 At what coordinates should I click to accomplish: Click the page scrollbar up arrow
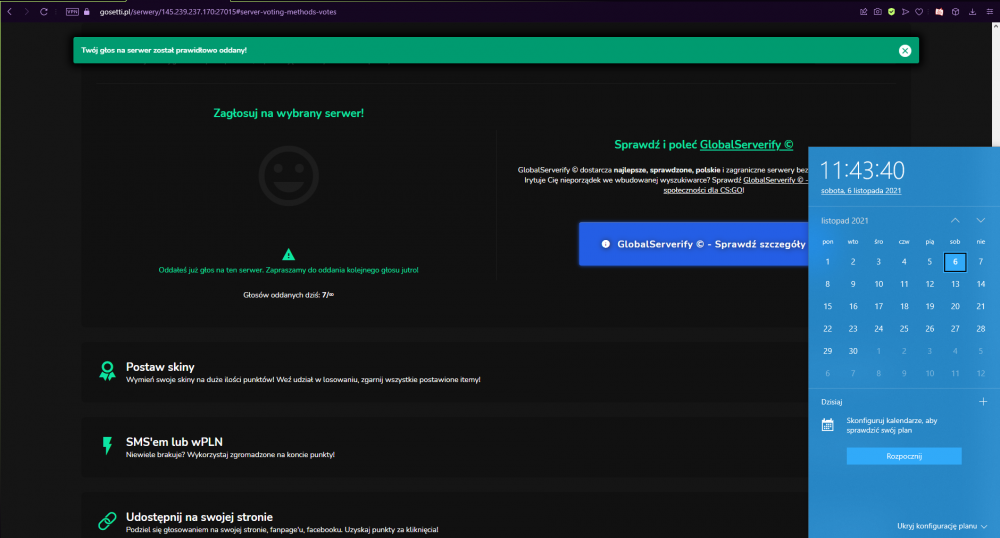tap(995, 27)
